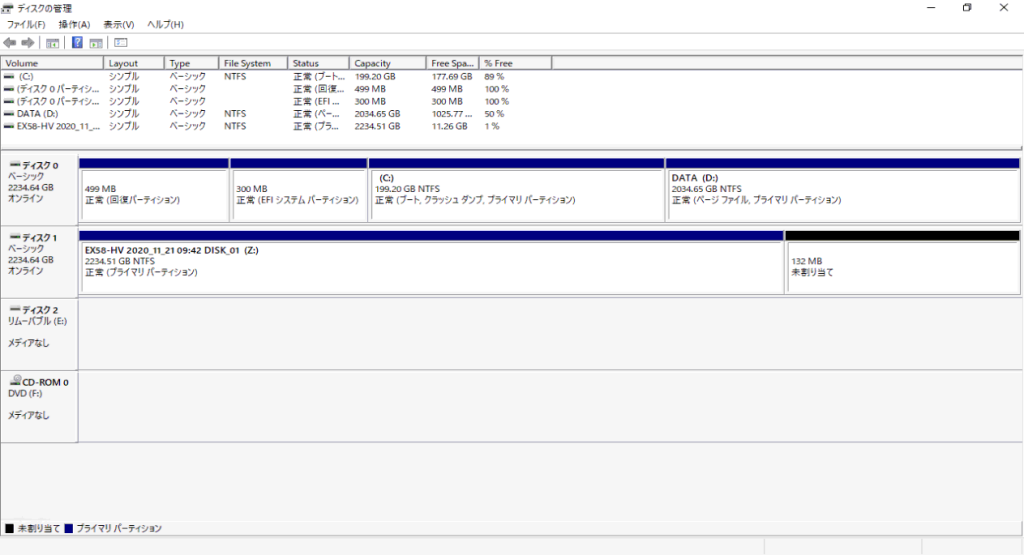Click the Show/Hide Console Tree icon
The width and height of the screenshot is (1024, 555).
[52, 43]
